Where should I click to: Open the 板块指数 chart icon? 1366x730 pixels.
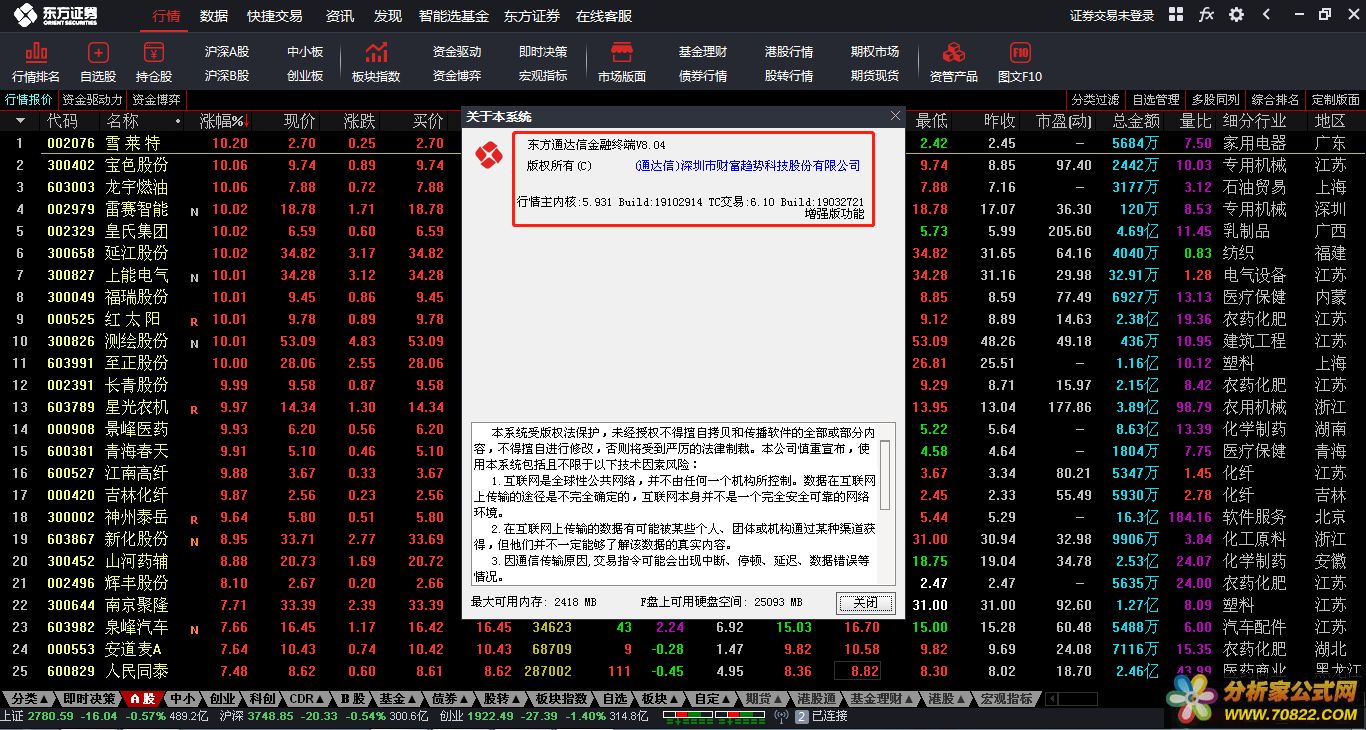(376, 52)
